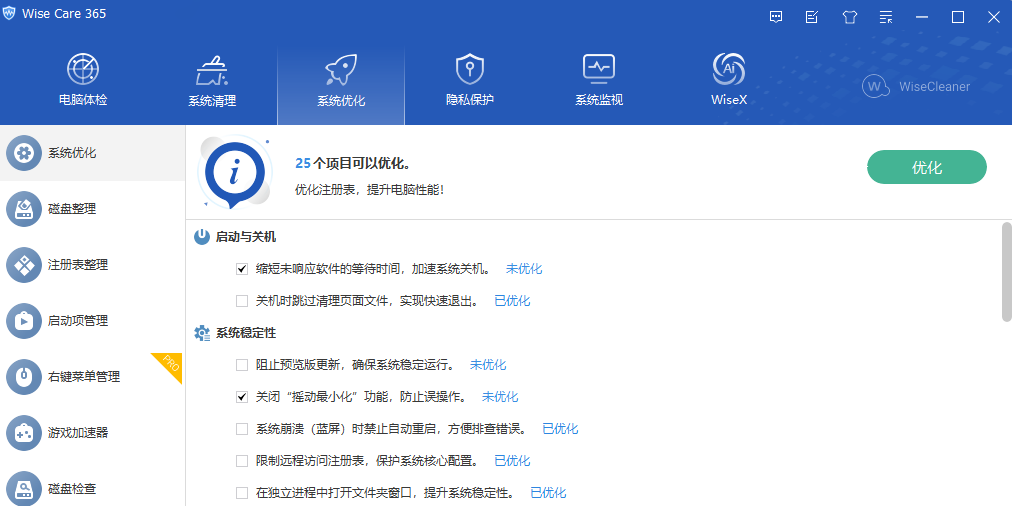Click the 启动项管理 sidebar icon
1012x506 pixels.
point(24,321)
